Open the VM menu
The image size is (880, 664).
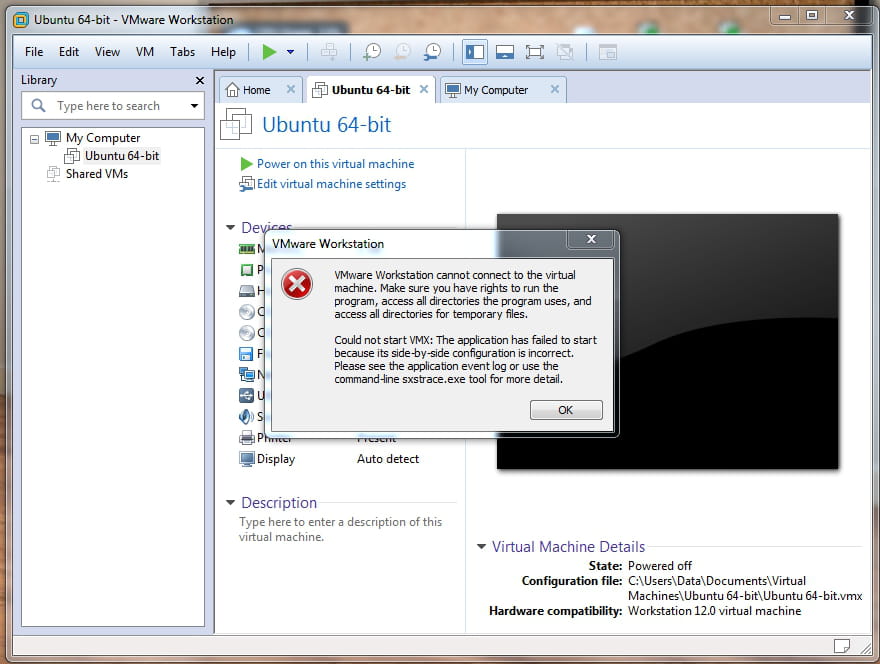coord(145,52)
